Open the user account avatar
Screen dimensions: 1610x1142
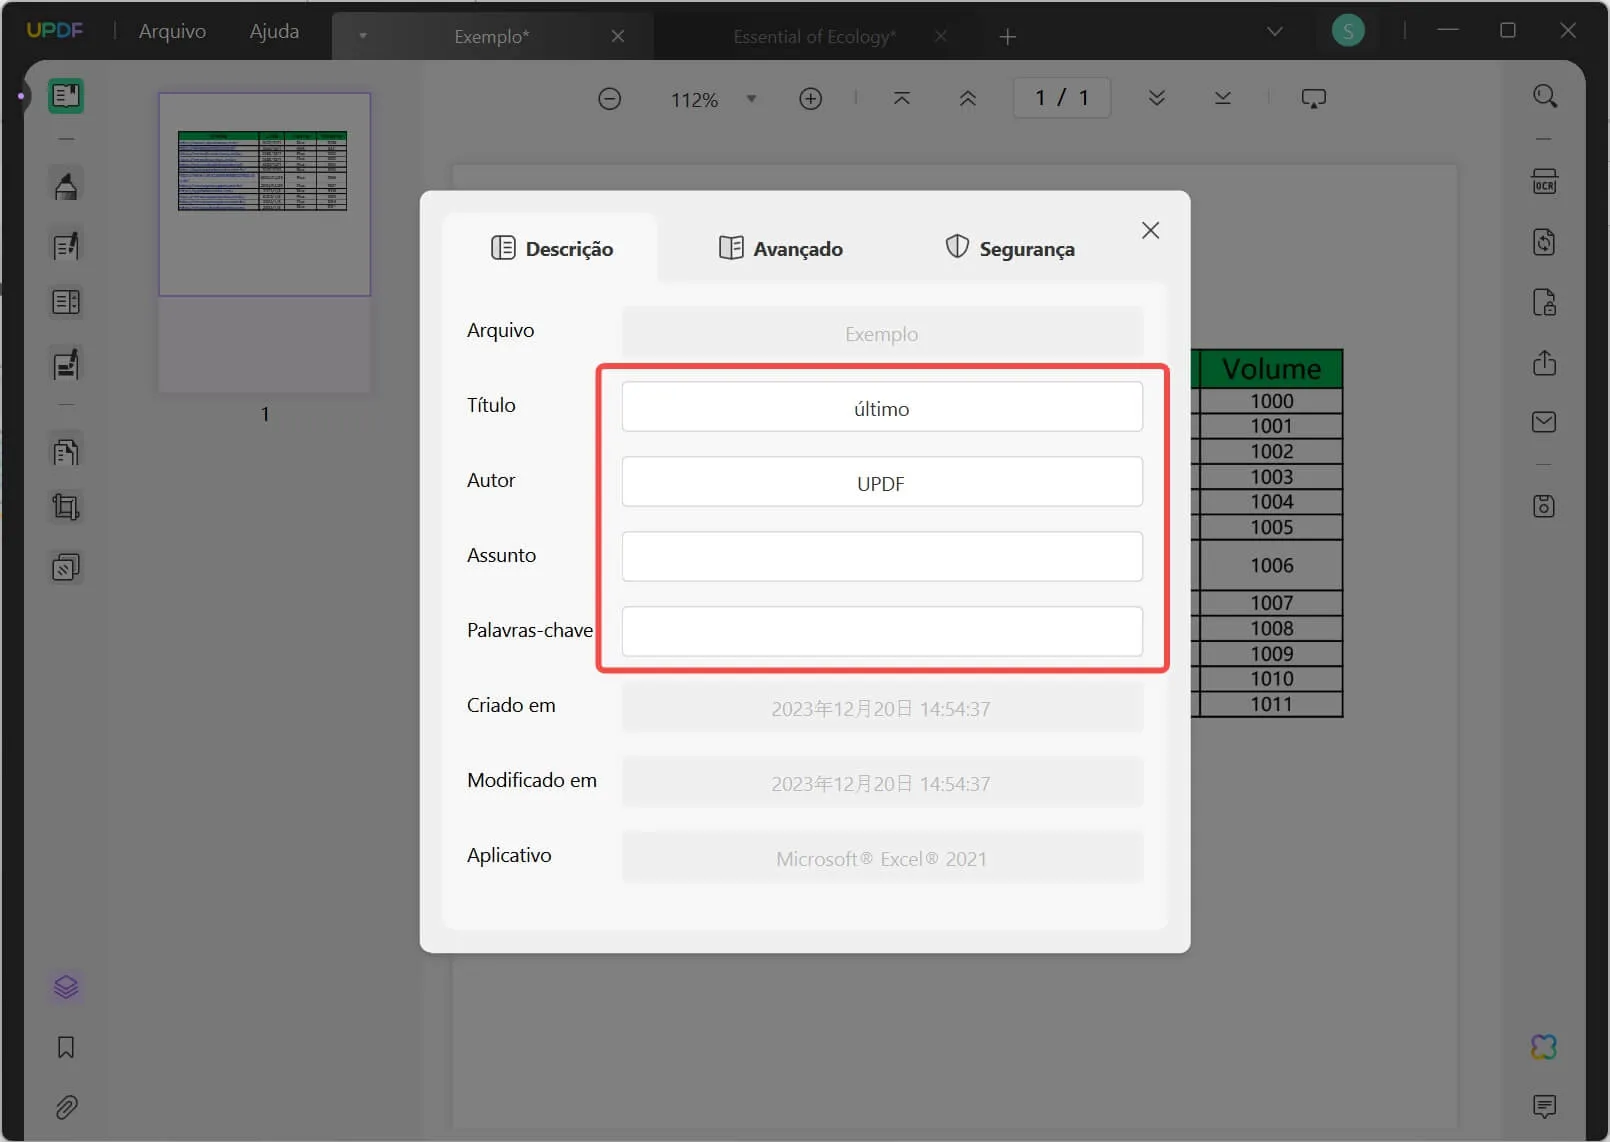[x=1348, y=31]
